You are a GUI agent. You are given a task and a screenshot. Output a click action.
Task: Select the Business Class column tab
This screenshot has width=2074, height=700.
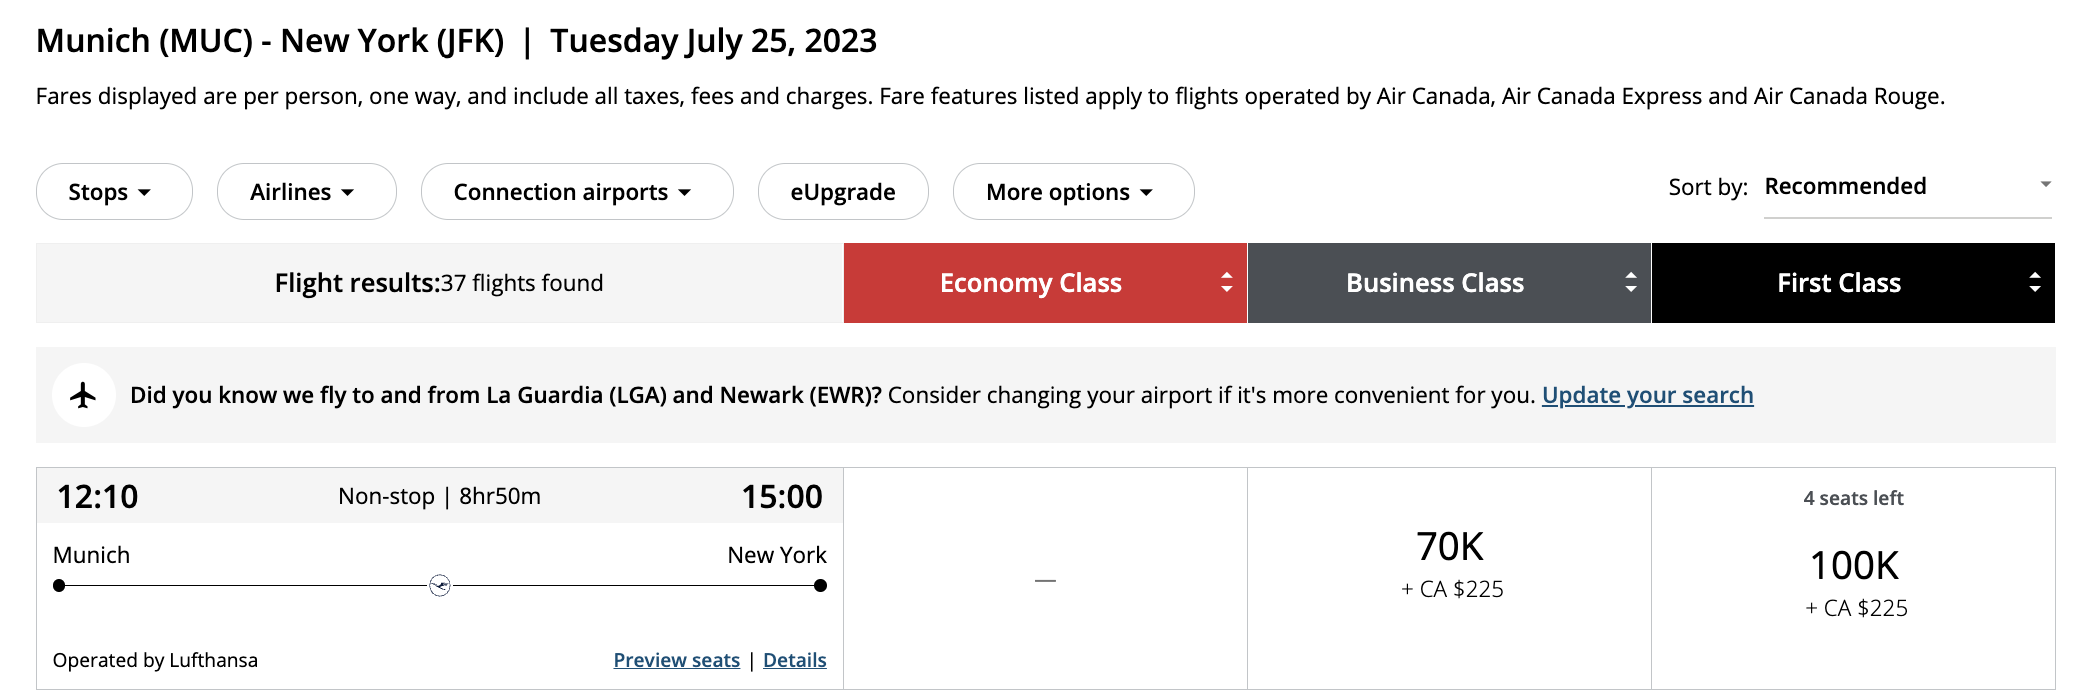tap(1434, 283)
